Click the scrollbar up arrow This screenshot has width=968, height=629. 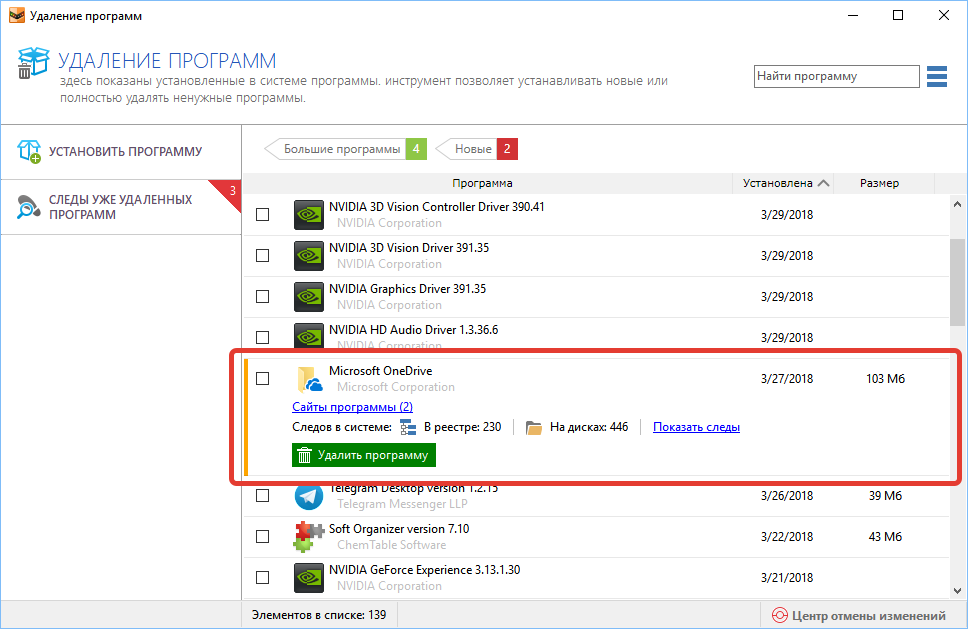click(x=958, y=204)
